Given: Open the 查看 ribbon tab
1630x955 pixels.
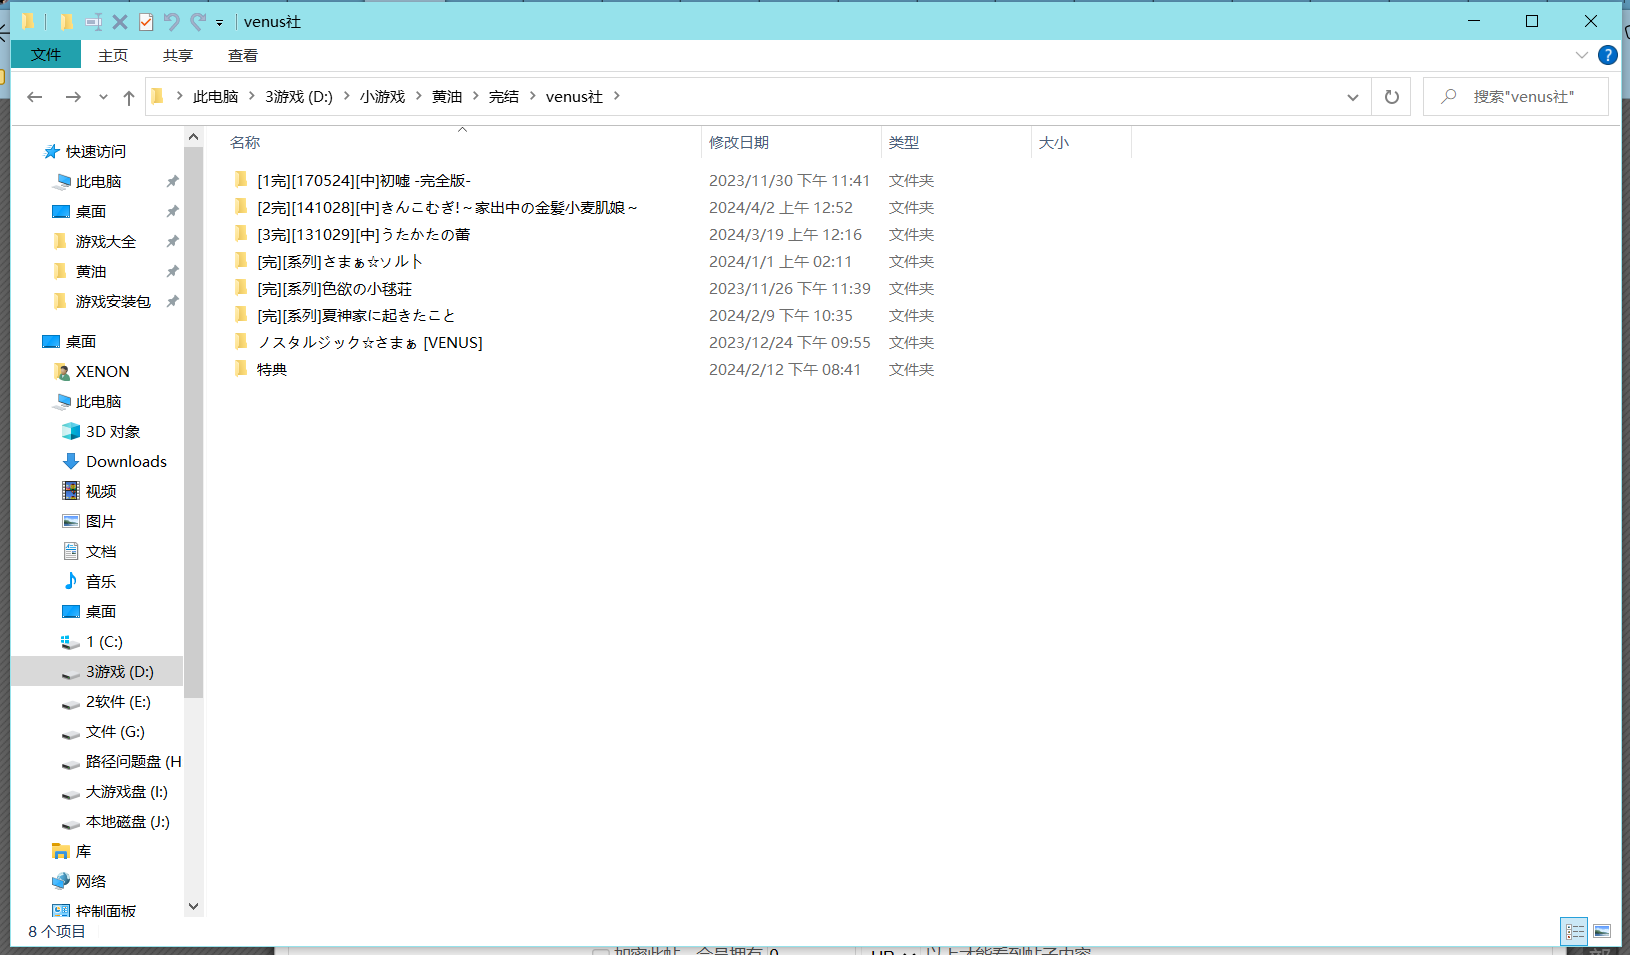Looking at the screenshot, I should (243, 56).
